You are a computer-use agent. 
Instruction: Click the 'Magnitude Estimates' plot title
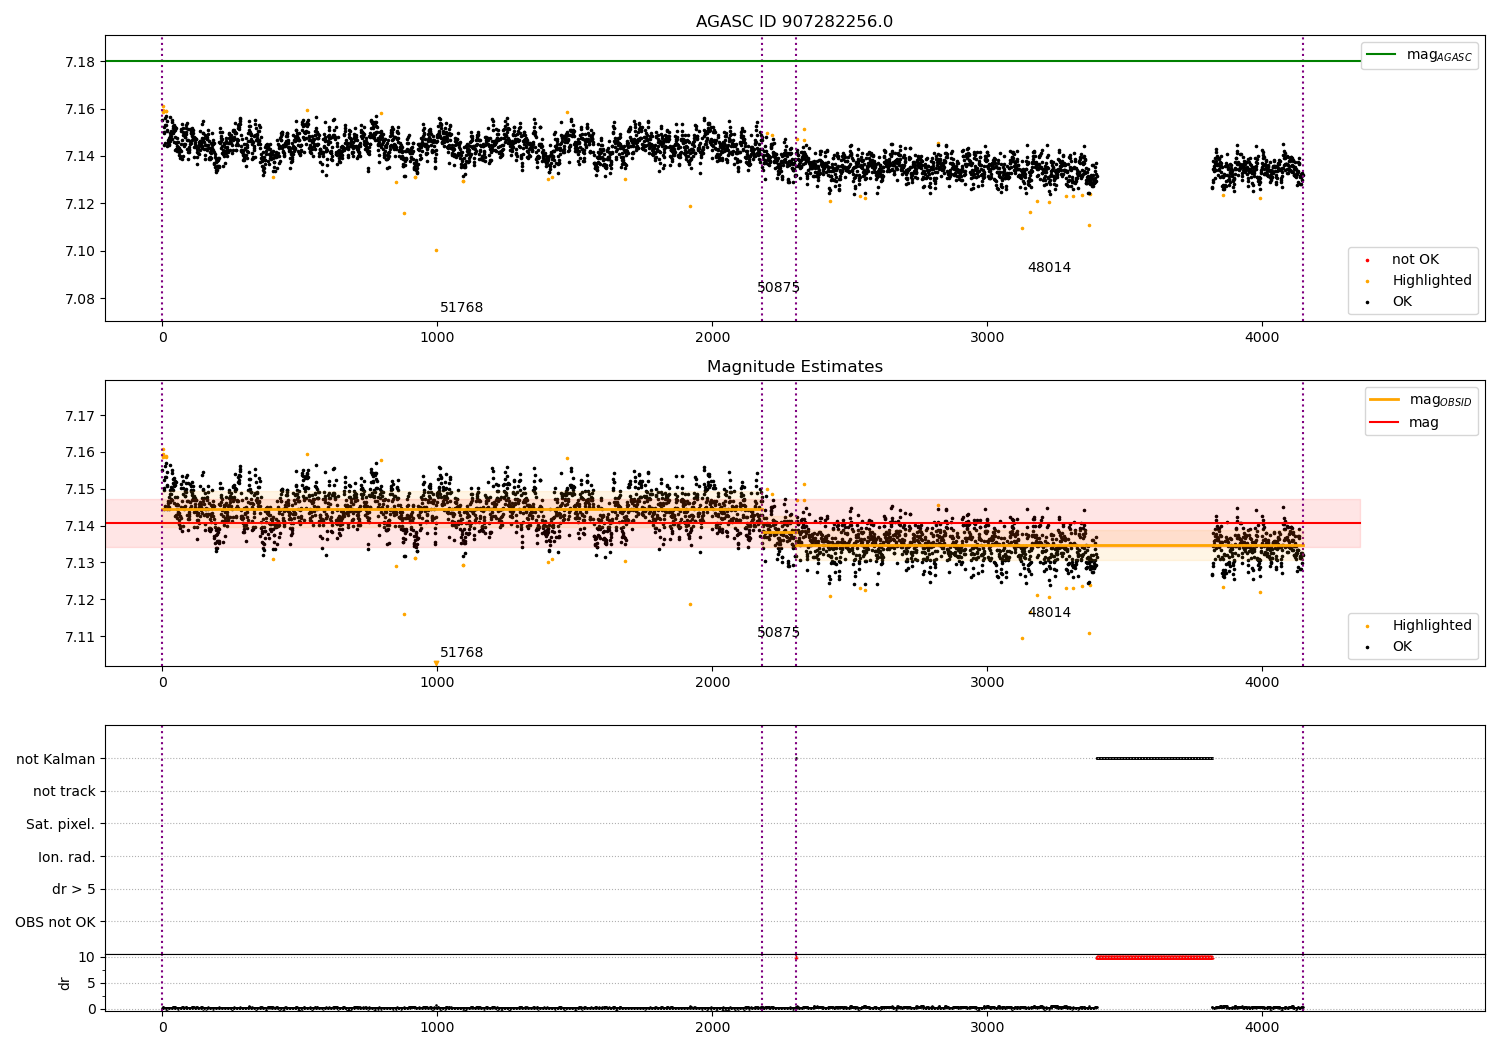(x=794, y=367)
